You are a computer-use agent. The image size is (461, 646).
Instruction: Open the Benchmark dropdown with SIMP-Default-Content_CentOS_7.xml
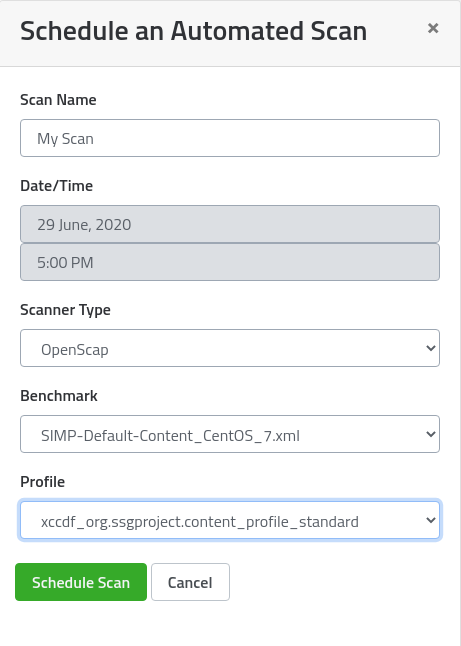[x=230, y=434]
